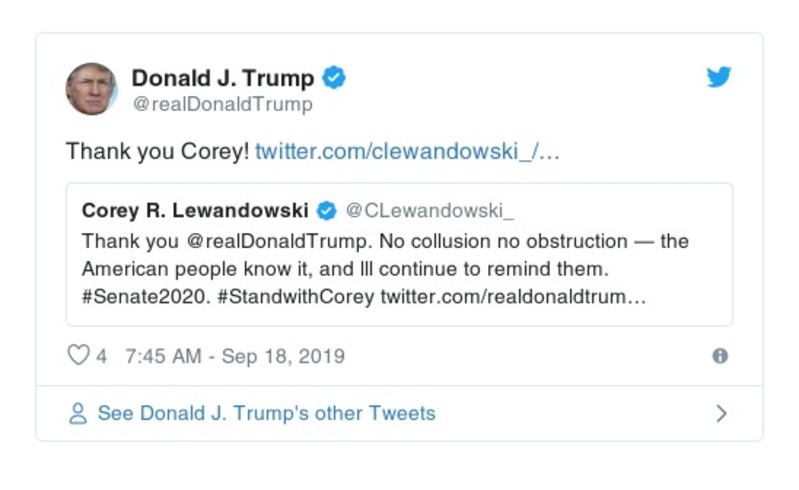This screenshot has width=799, height=490.
Task: Click verified badge beside Donald J. Trump
Action: point(334,78)
